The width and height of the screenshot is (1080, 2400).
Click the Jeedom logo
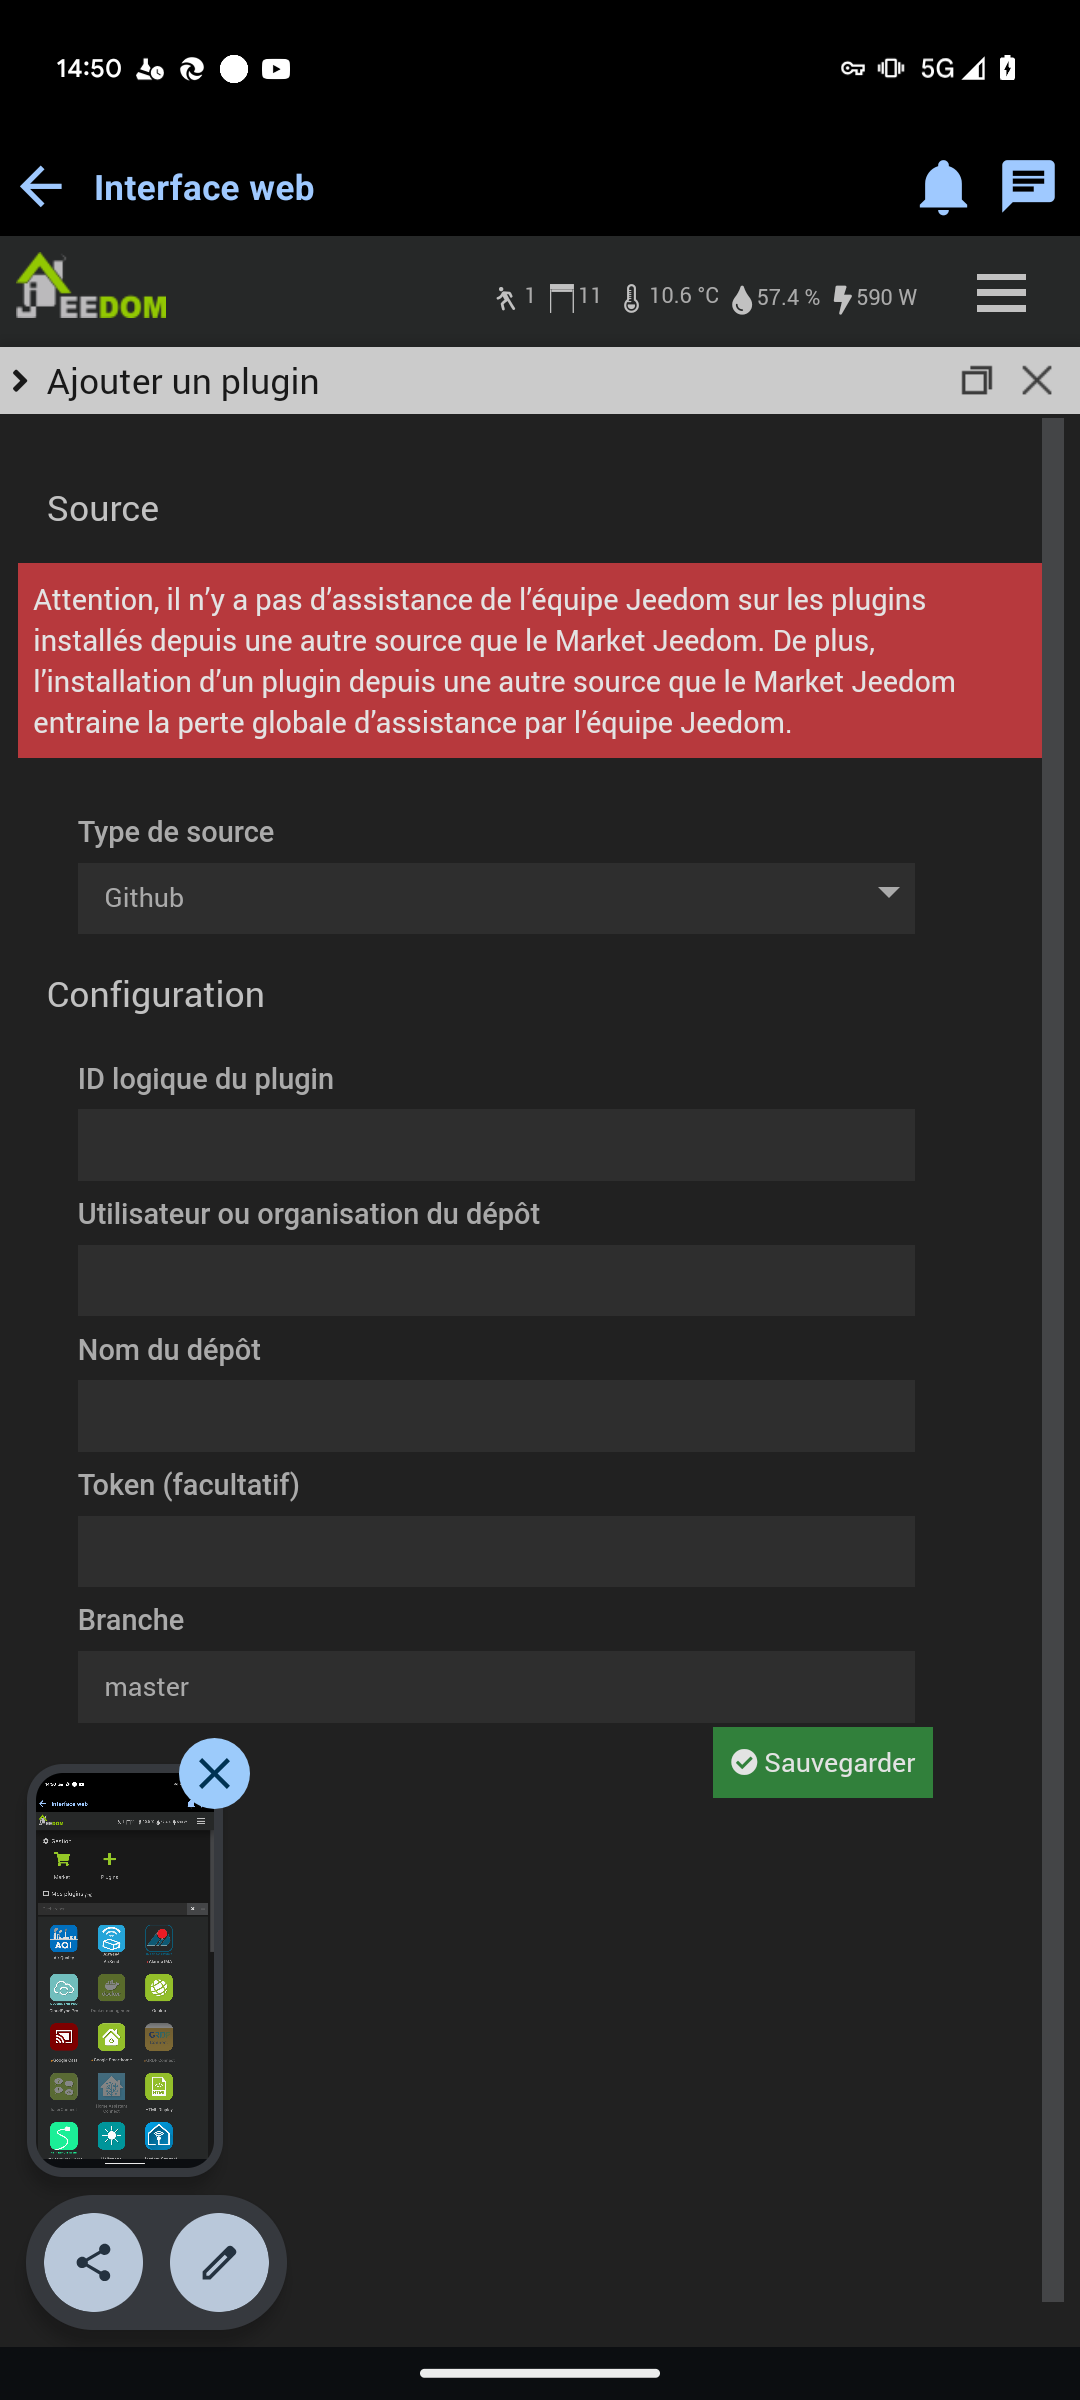[x=91, y=286]
